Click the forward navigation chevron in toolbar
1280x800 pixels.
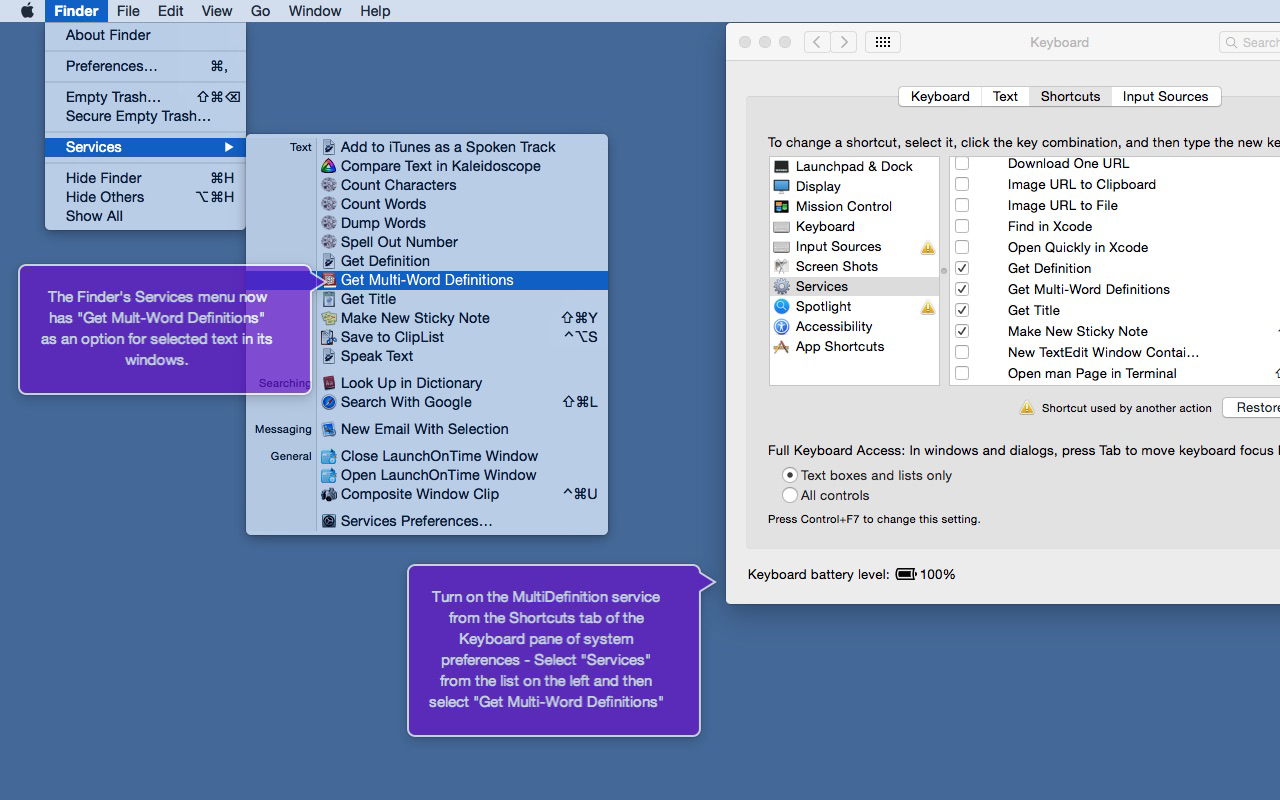pyautogui.click(x=845, y=42)
